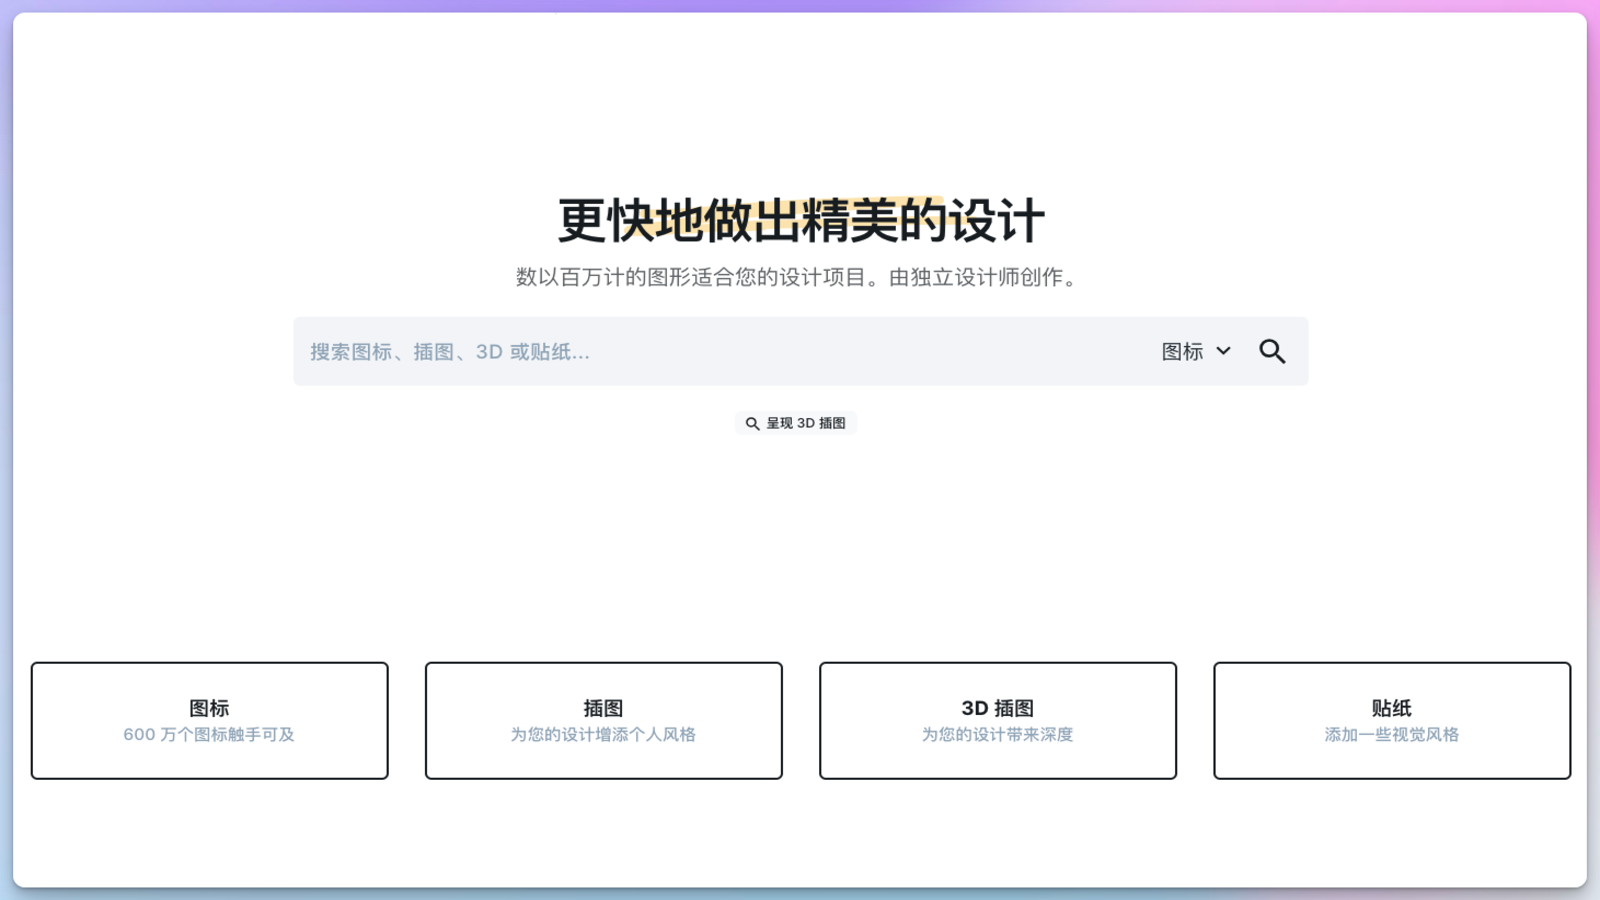Click the 图标 heading on the leftmost card
The width and height of the screenshot is (1600, 900).
[209, 707]
